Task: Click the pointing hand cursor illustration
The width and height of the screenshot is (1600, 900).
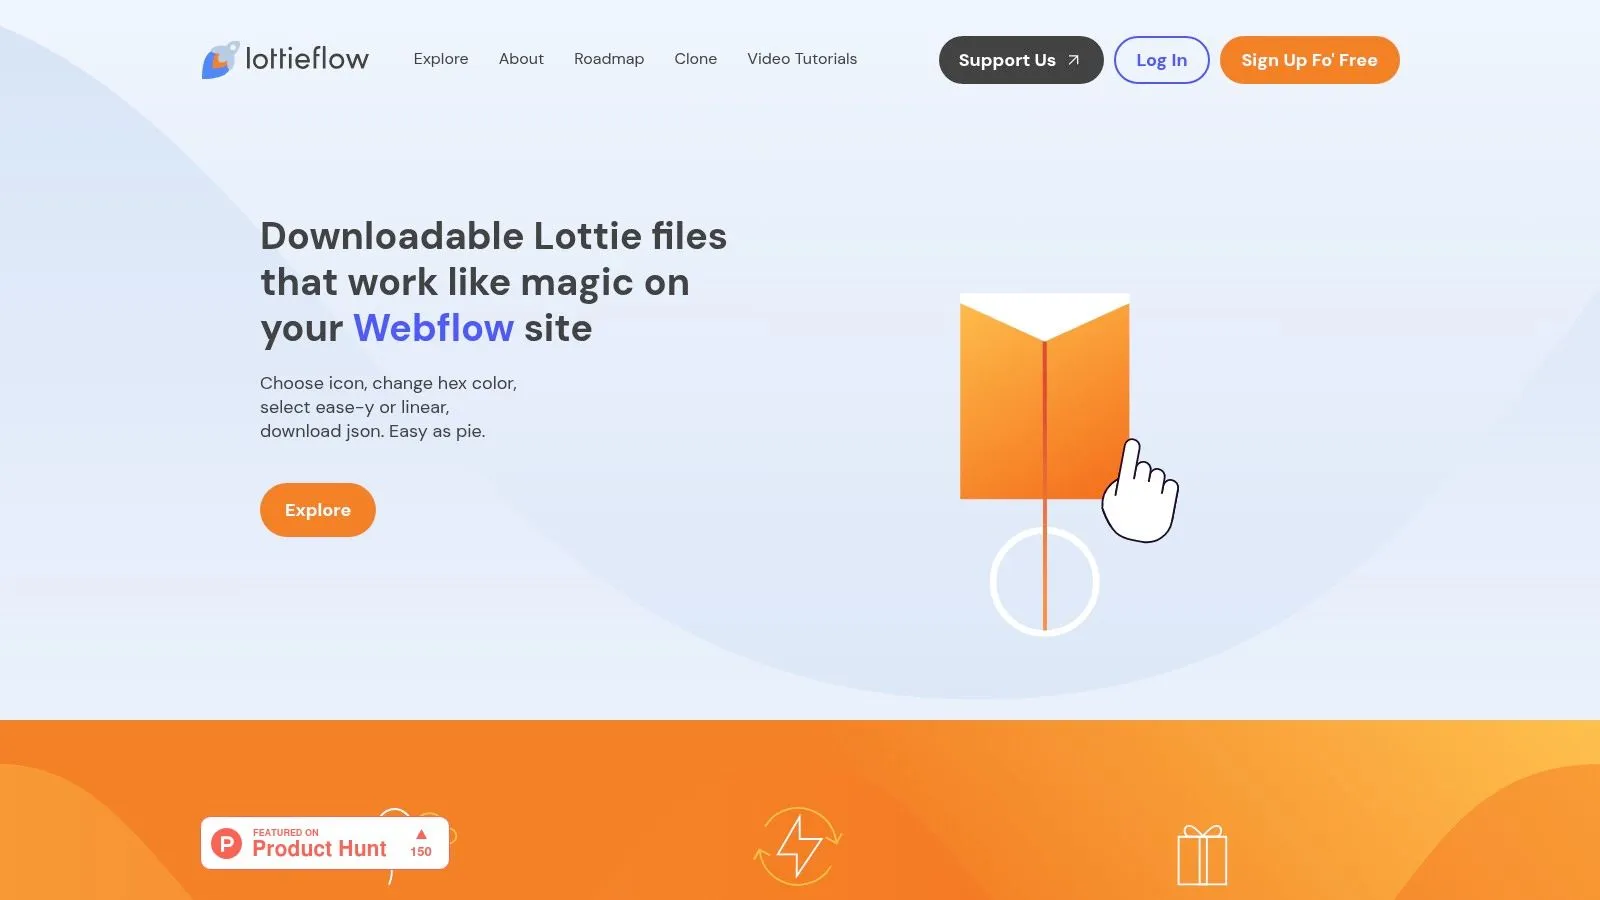Action: click(1140, 491)
